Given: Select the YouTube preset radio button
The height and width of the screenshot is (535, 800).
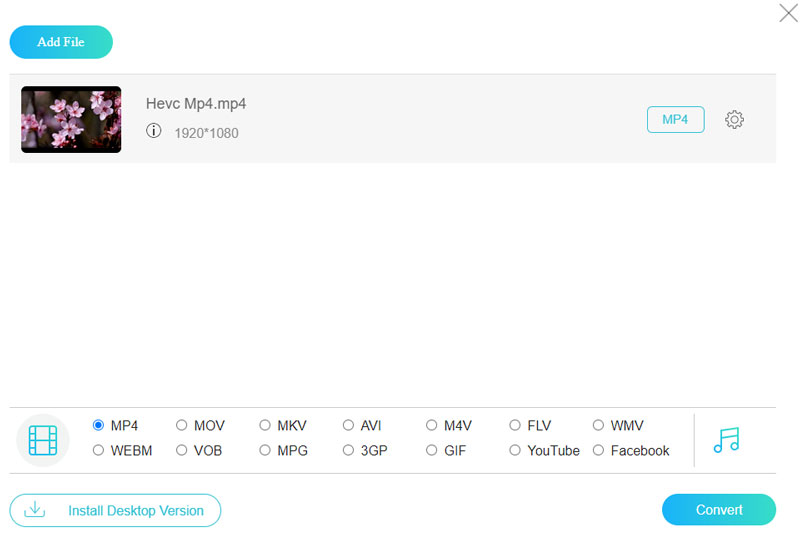Looking at the screenshot, I should point(515,450).
